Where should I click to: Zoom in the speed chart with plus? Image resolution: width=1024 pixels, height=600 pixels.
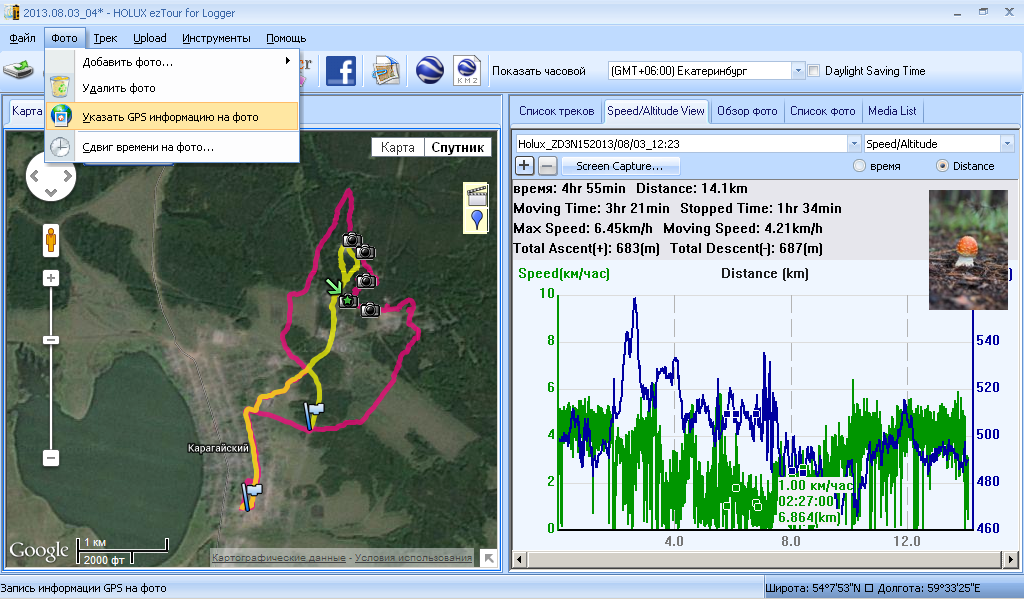click(x=524, y=166)
